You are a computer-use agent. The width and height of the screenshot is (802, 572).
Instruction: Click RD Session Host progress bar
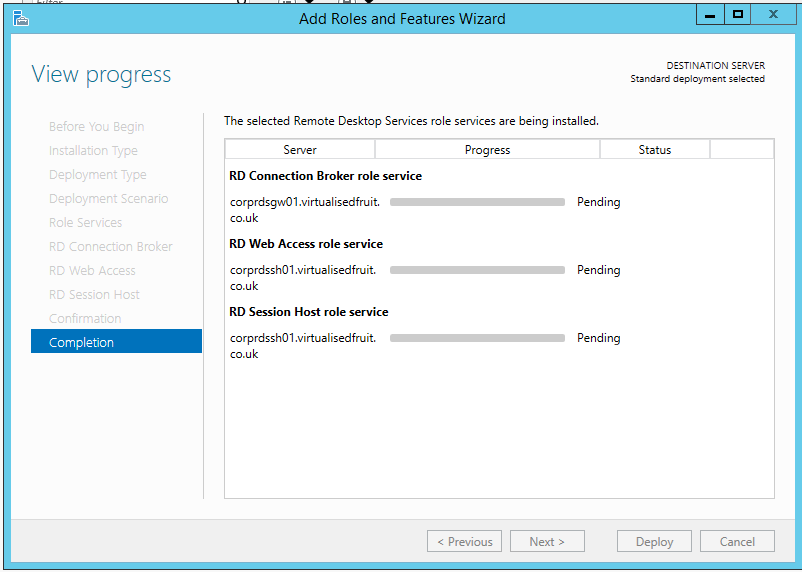tap(477, 338)
